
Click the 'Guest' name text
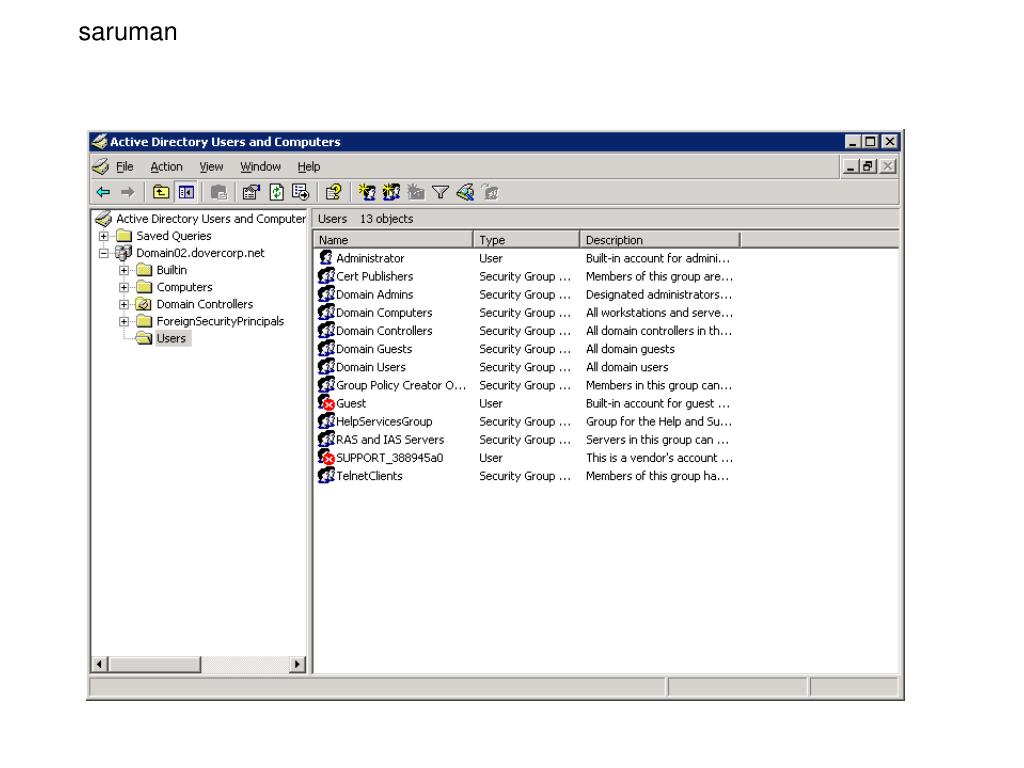(351, 403)
